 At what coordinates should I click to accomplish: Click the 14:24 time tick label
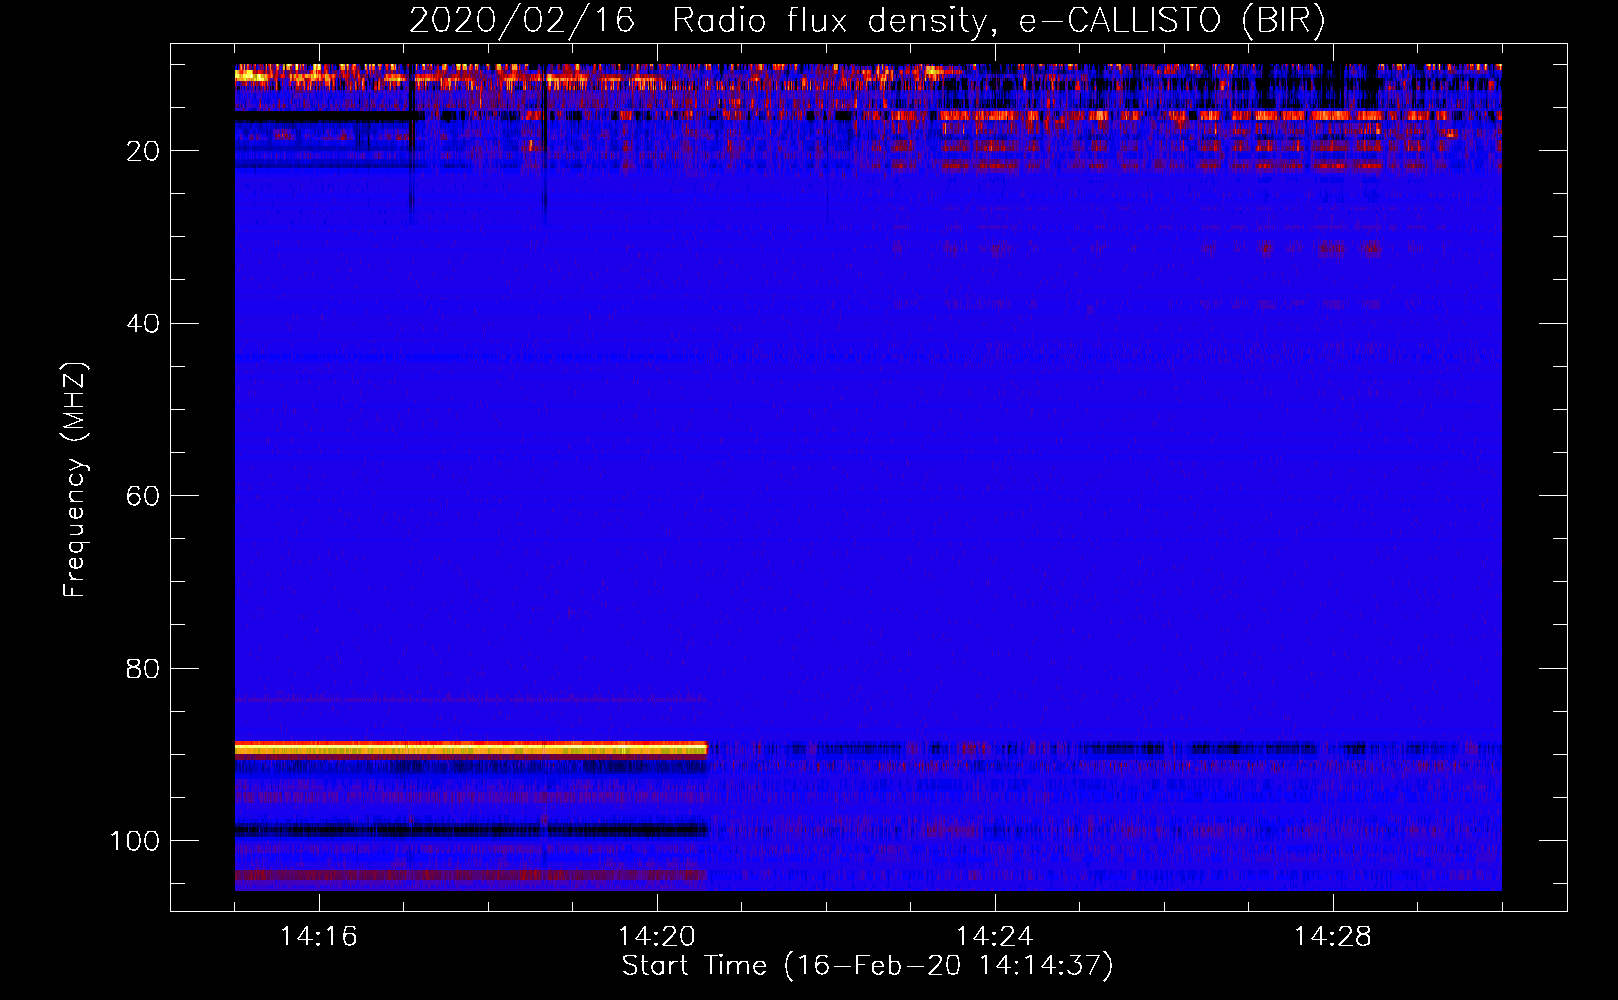[995, 937]
